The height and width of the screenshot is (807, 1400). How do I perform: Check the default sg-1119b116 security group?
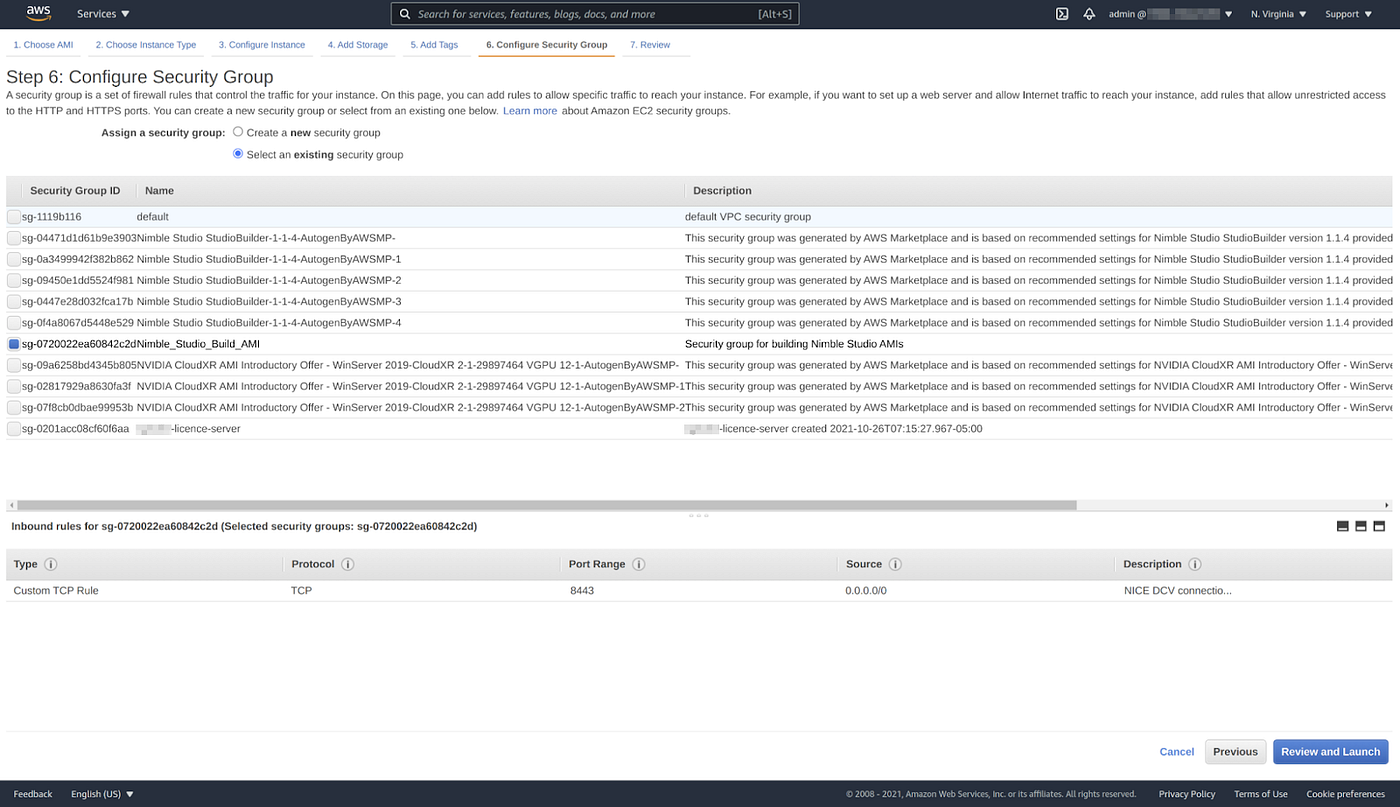(14, 217)
